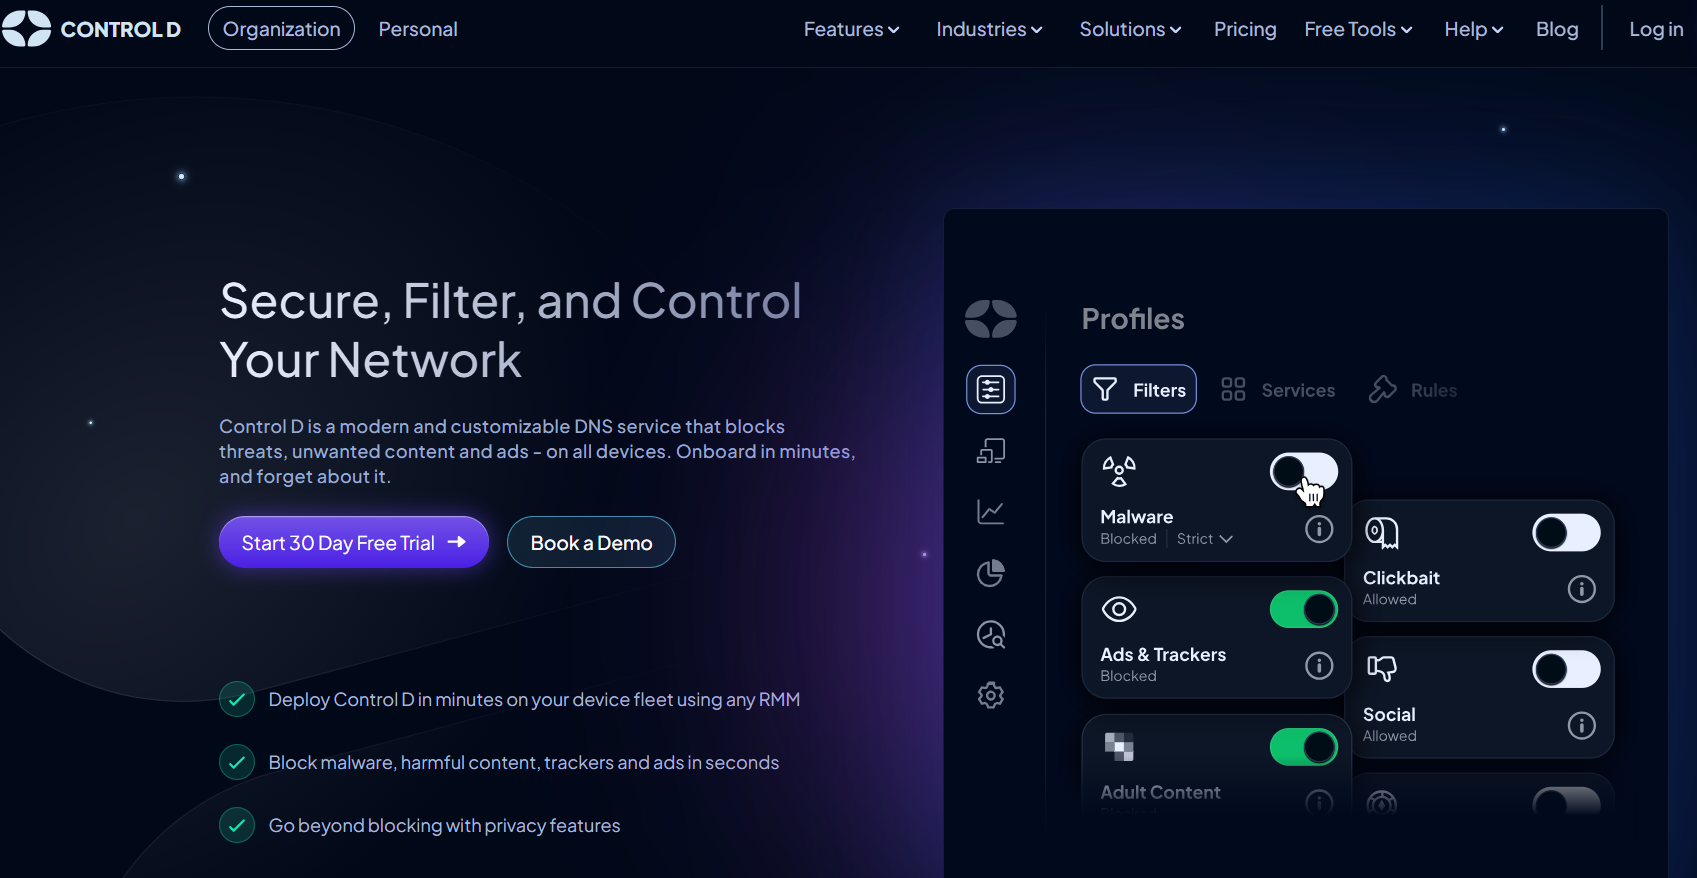Image resolution: width=1697 pixels, height=878 pixels.
Task: Click checkmark beside Go beyond blocking bullet
Action: tap(237, 825)
